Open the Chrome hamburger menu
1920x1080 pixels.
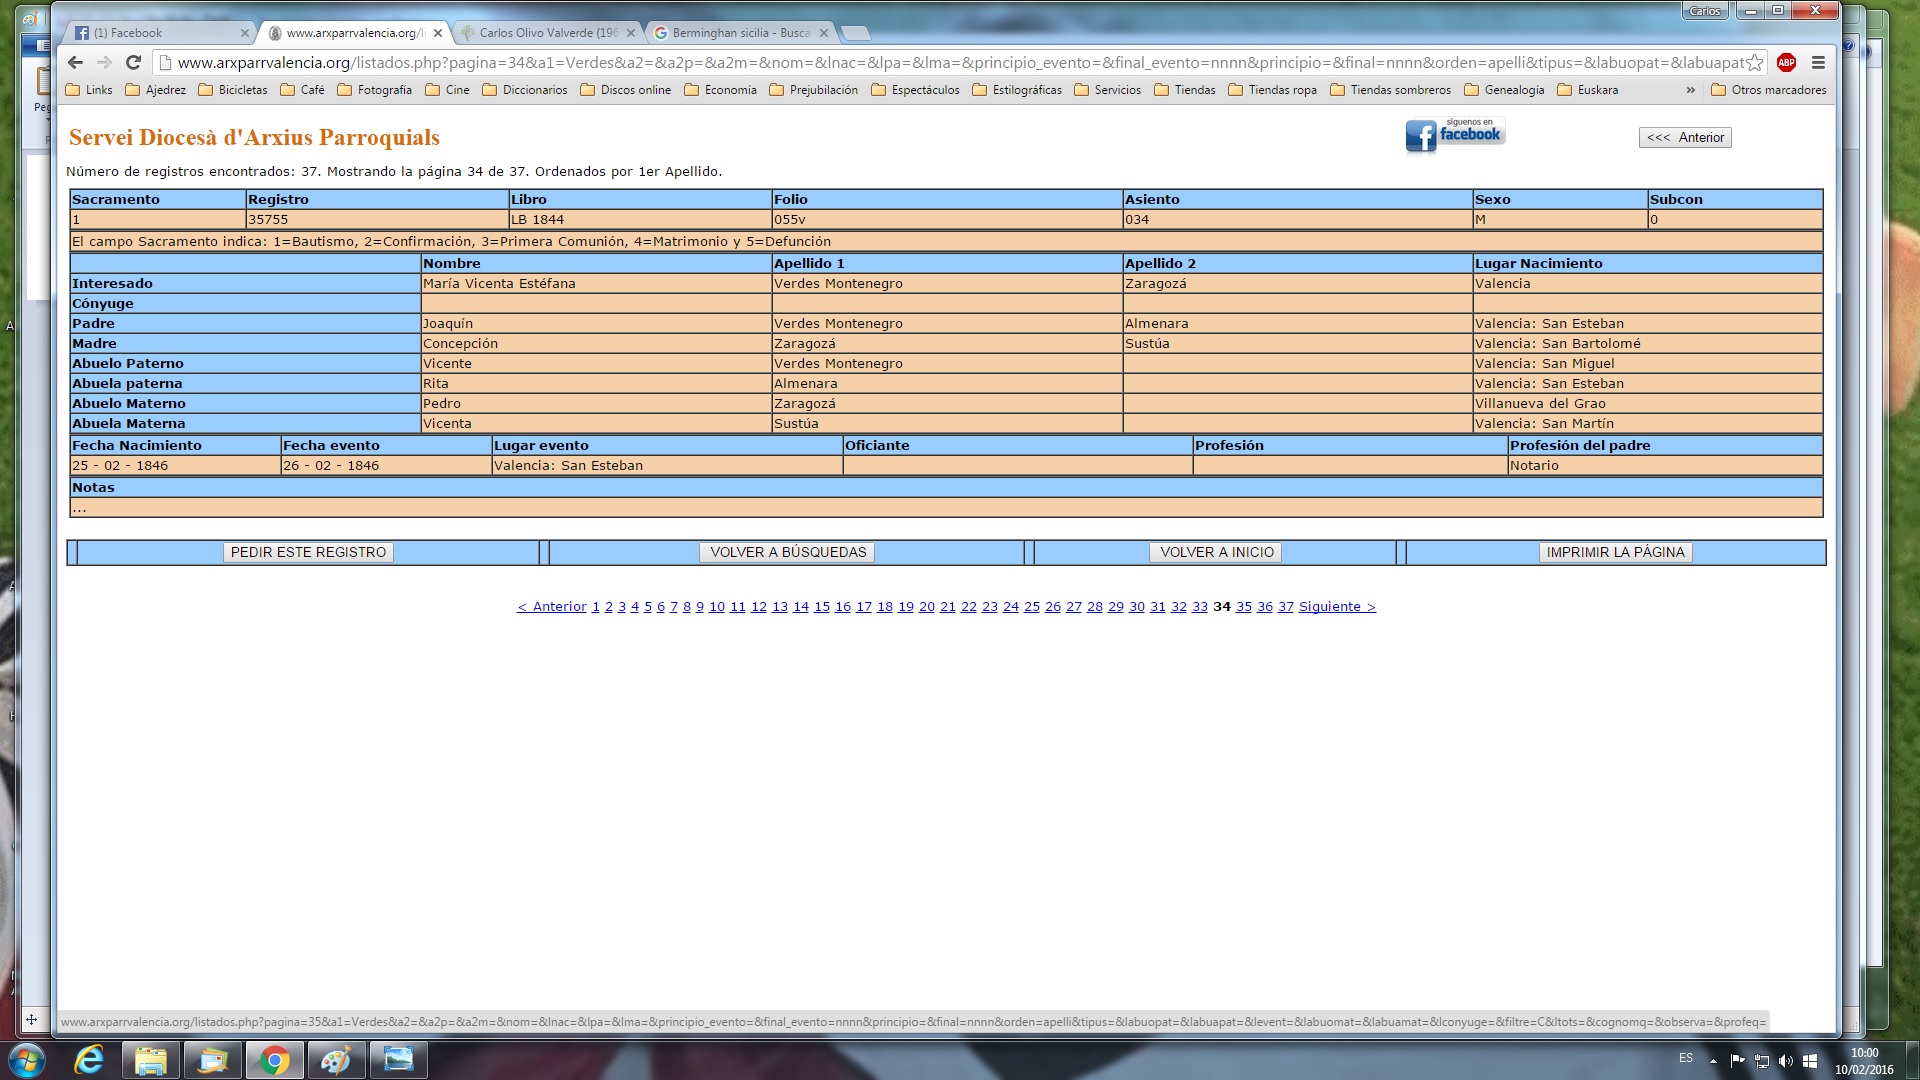tap(1818, 62)
